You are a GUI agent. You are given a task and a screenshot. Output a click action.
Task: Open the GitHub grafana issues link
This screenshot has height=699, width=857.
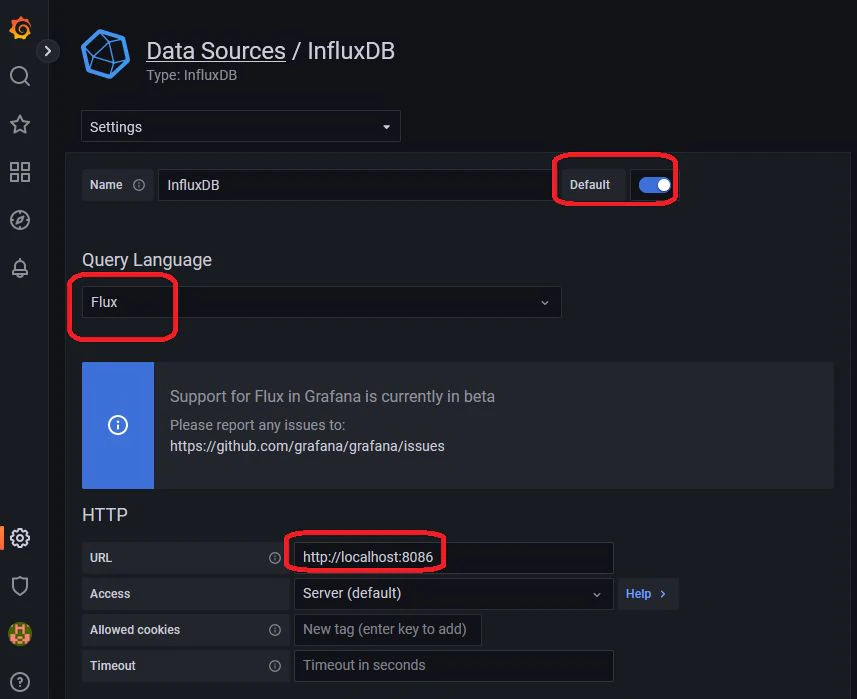point(307,446)
